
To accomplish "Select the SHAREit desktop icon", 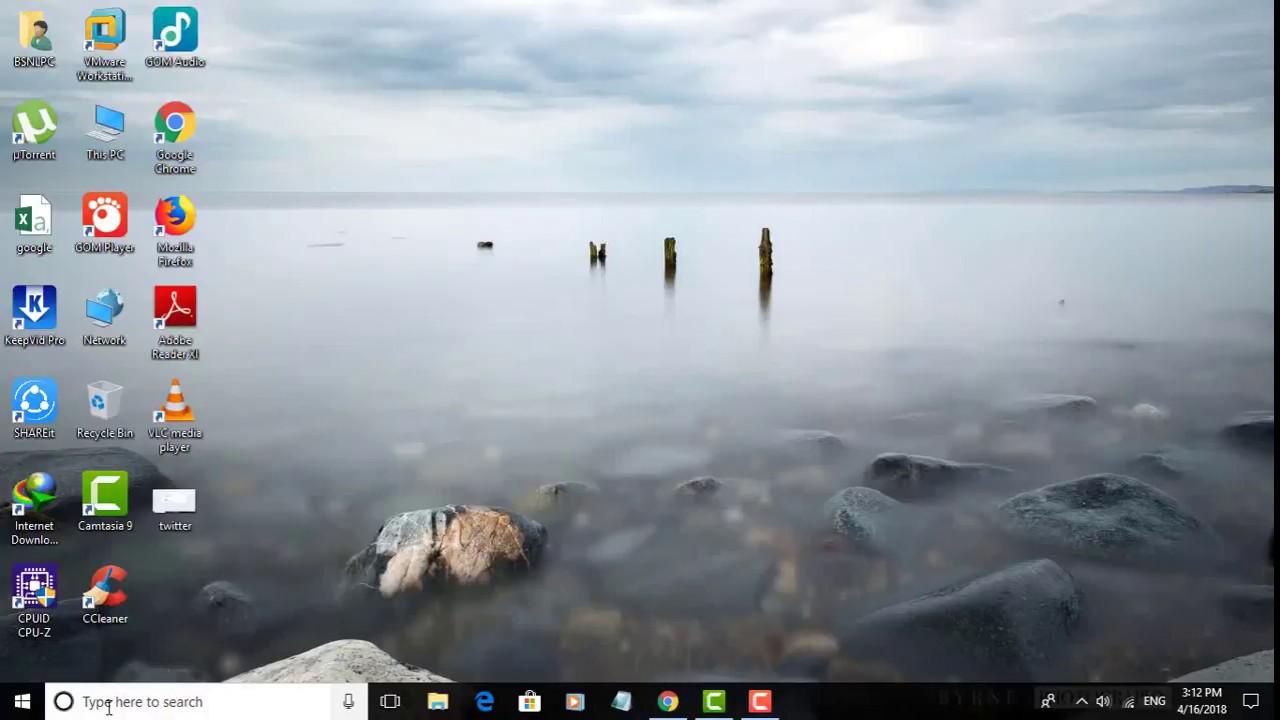I will [x=34, y=410].
